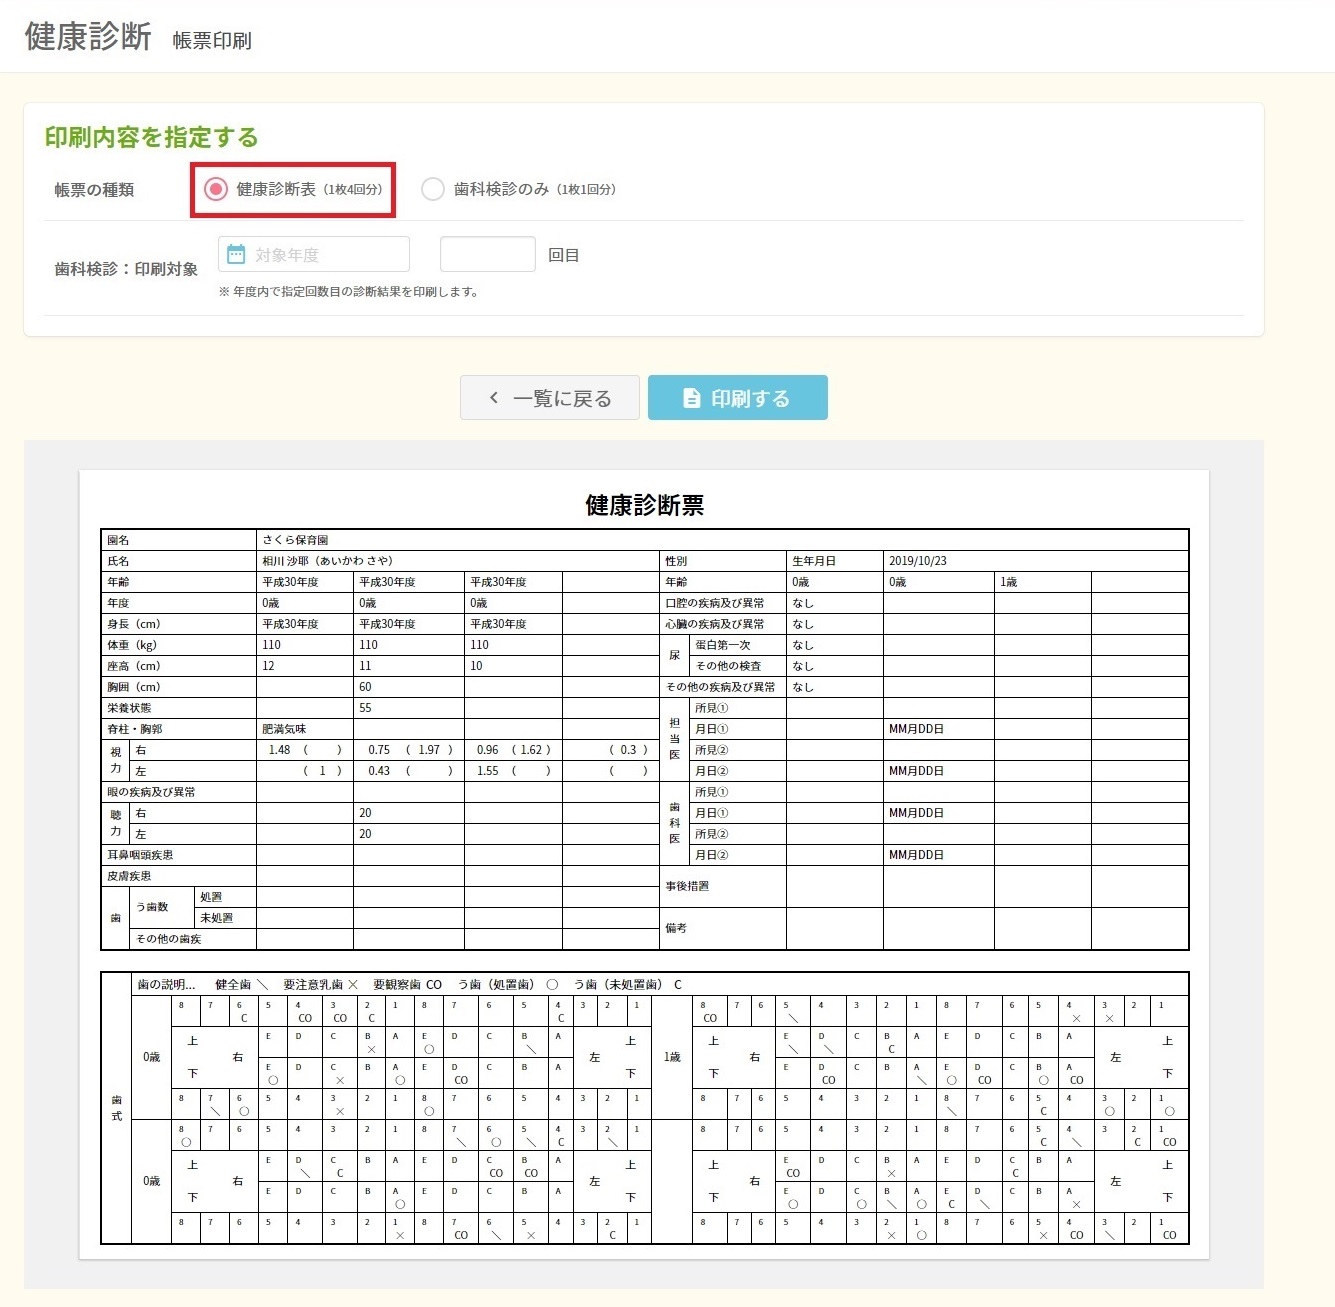Click the 未処置 row label
The height and width of the screenshot is (1307, 1335).
(216, 918)
